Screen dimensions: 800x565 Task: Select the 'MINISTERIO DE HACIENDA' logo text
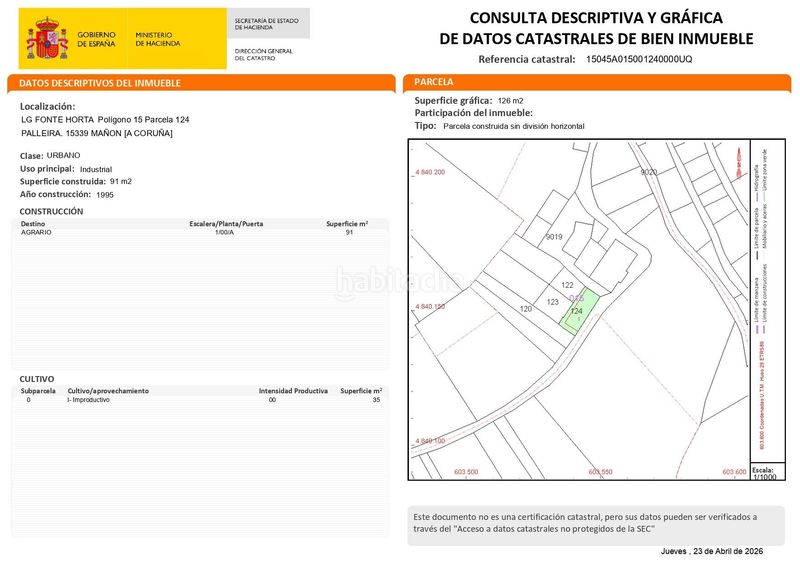pos(158,39)
